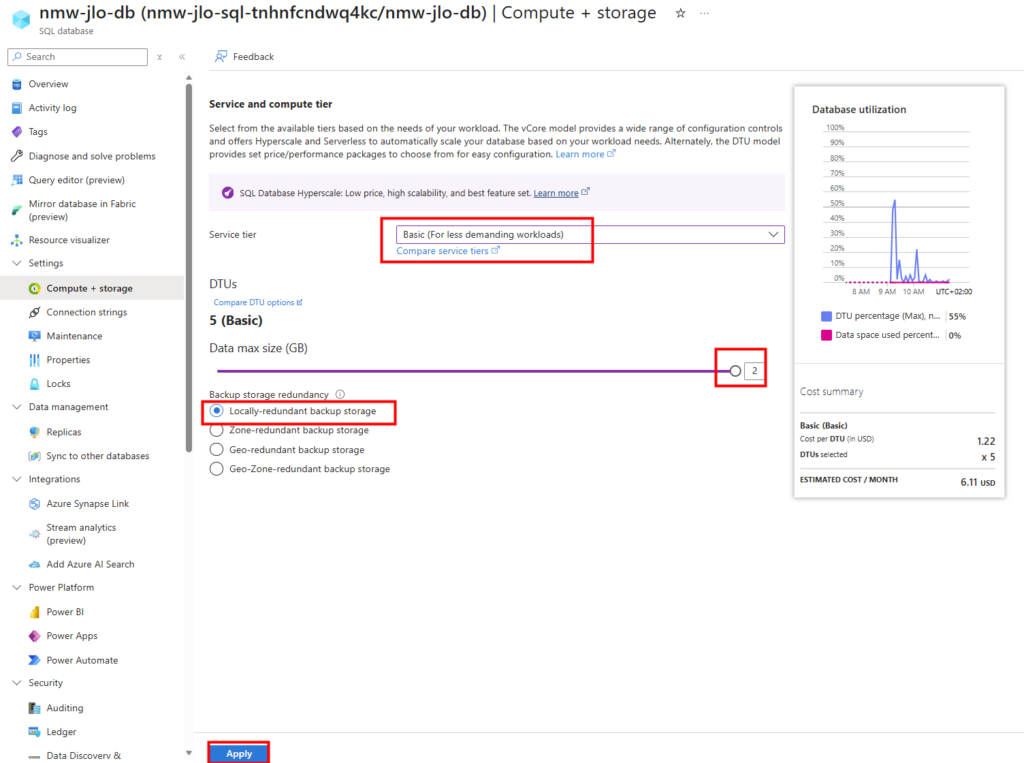The height and width of the screenshot is (763, 1024).
Task: Click the Data max size slider handle
Action: click(735, 371)
